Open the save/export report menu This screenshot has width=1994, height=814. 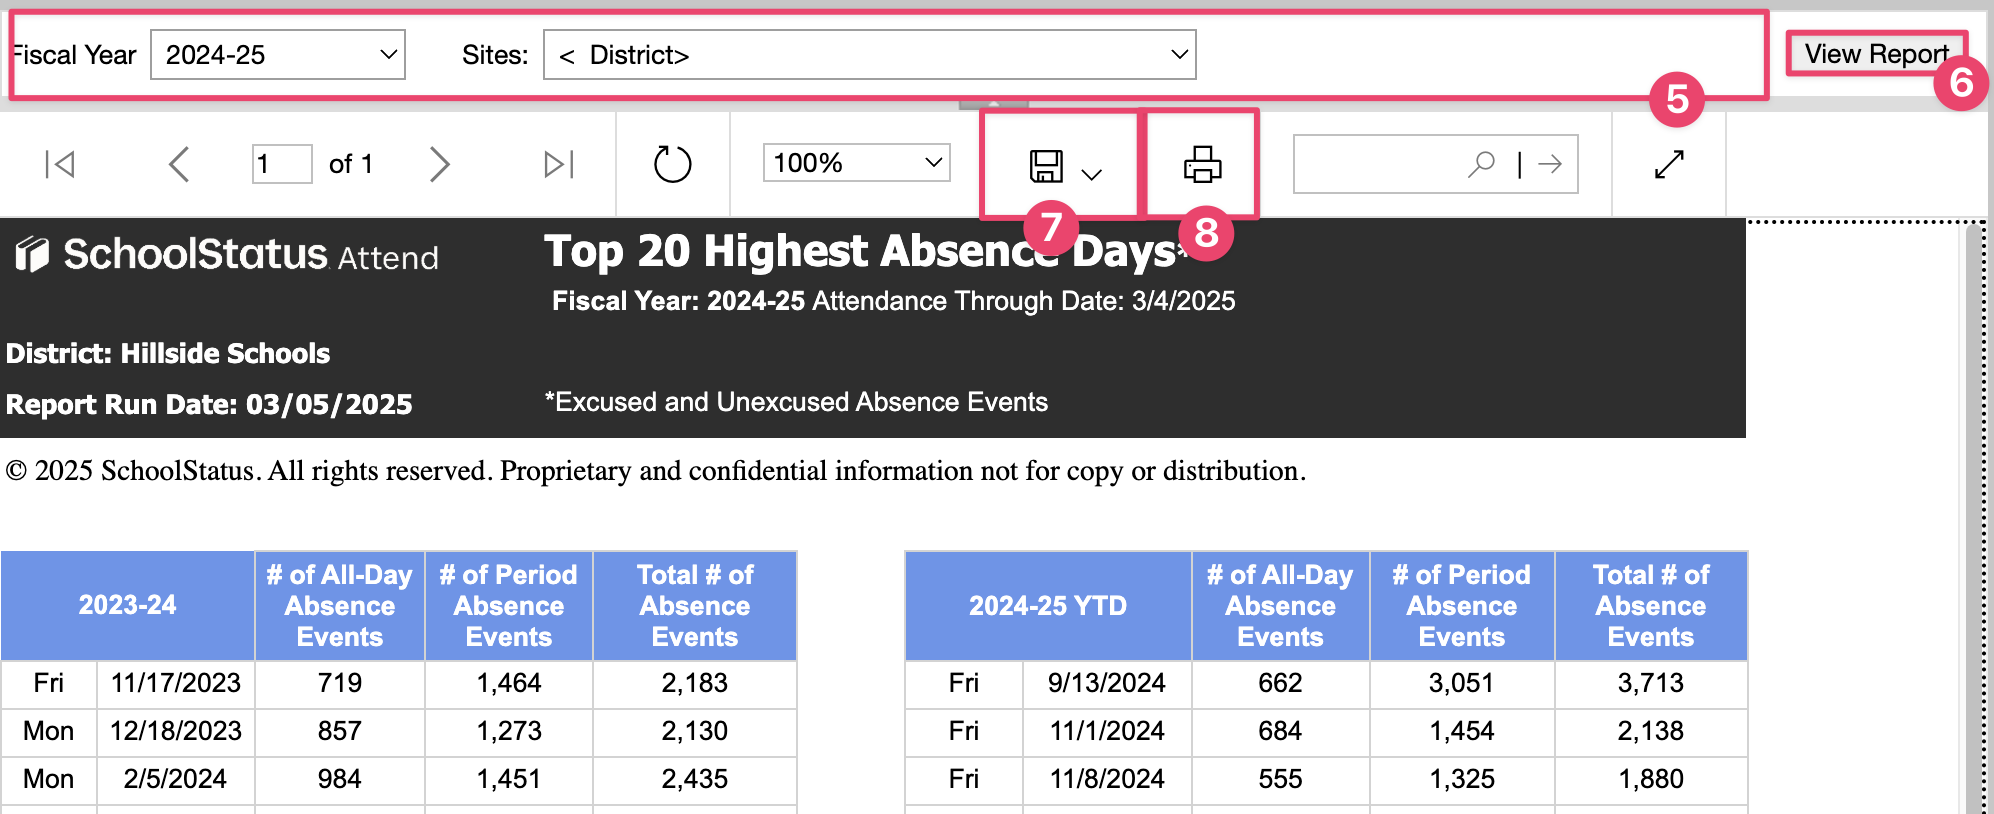tap(1064, 166)
